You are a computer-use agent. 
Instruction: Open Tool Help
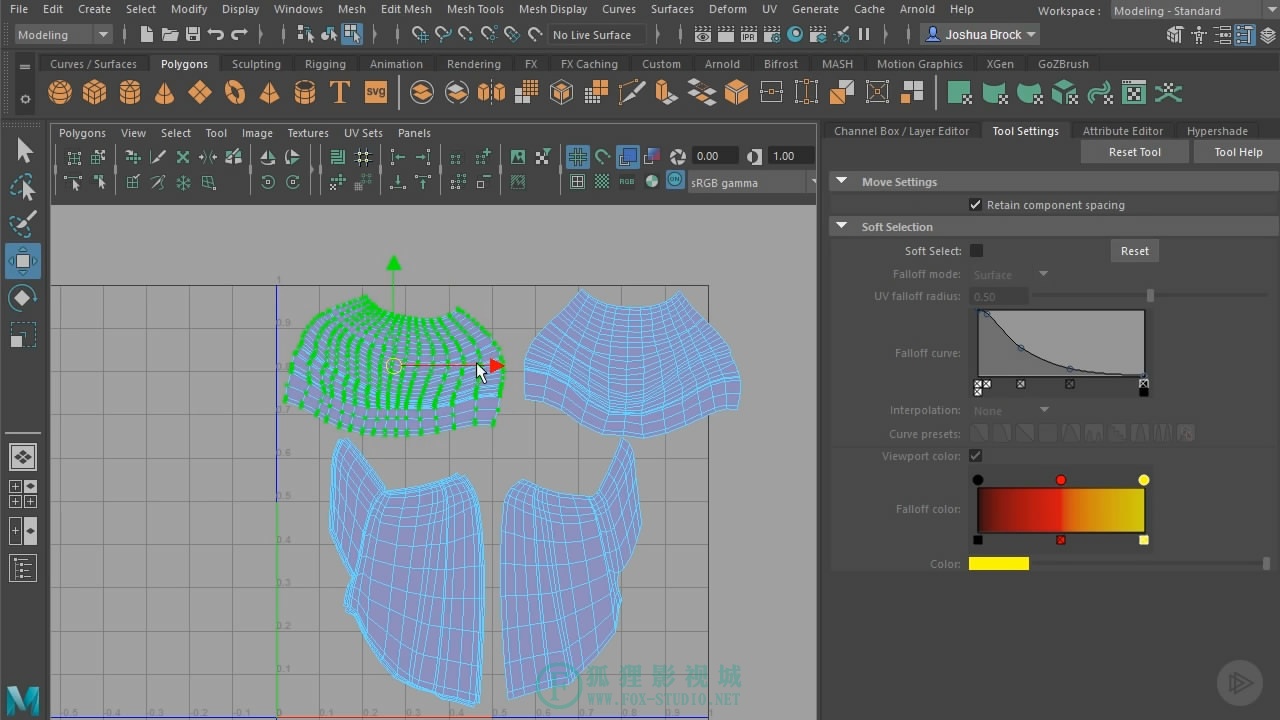point(1238,152)
